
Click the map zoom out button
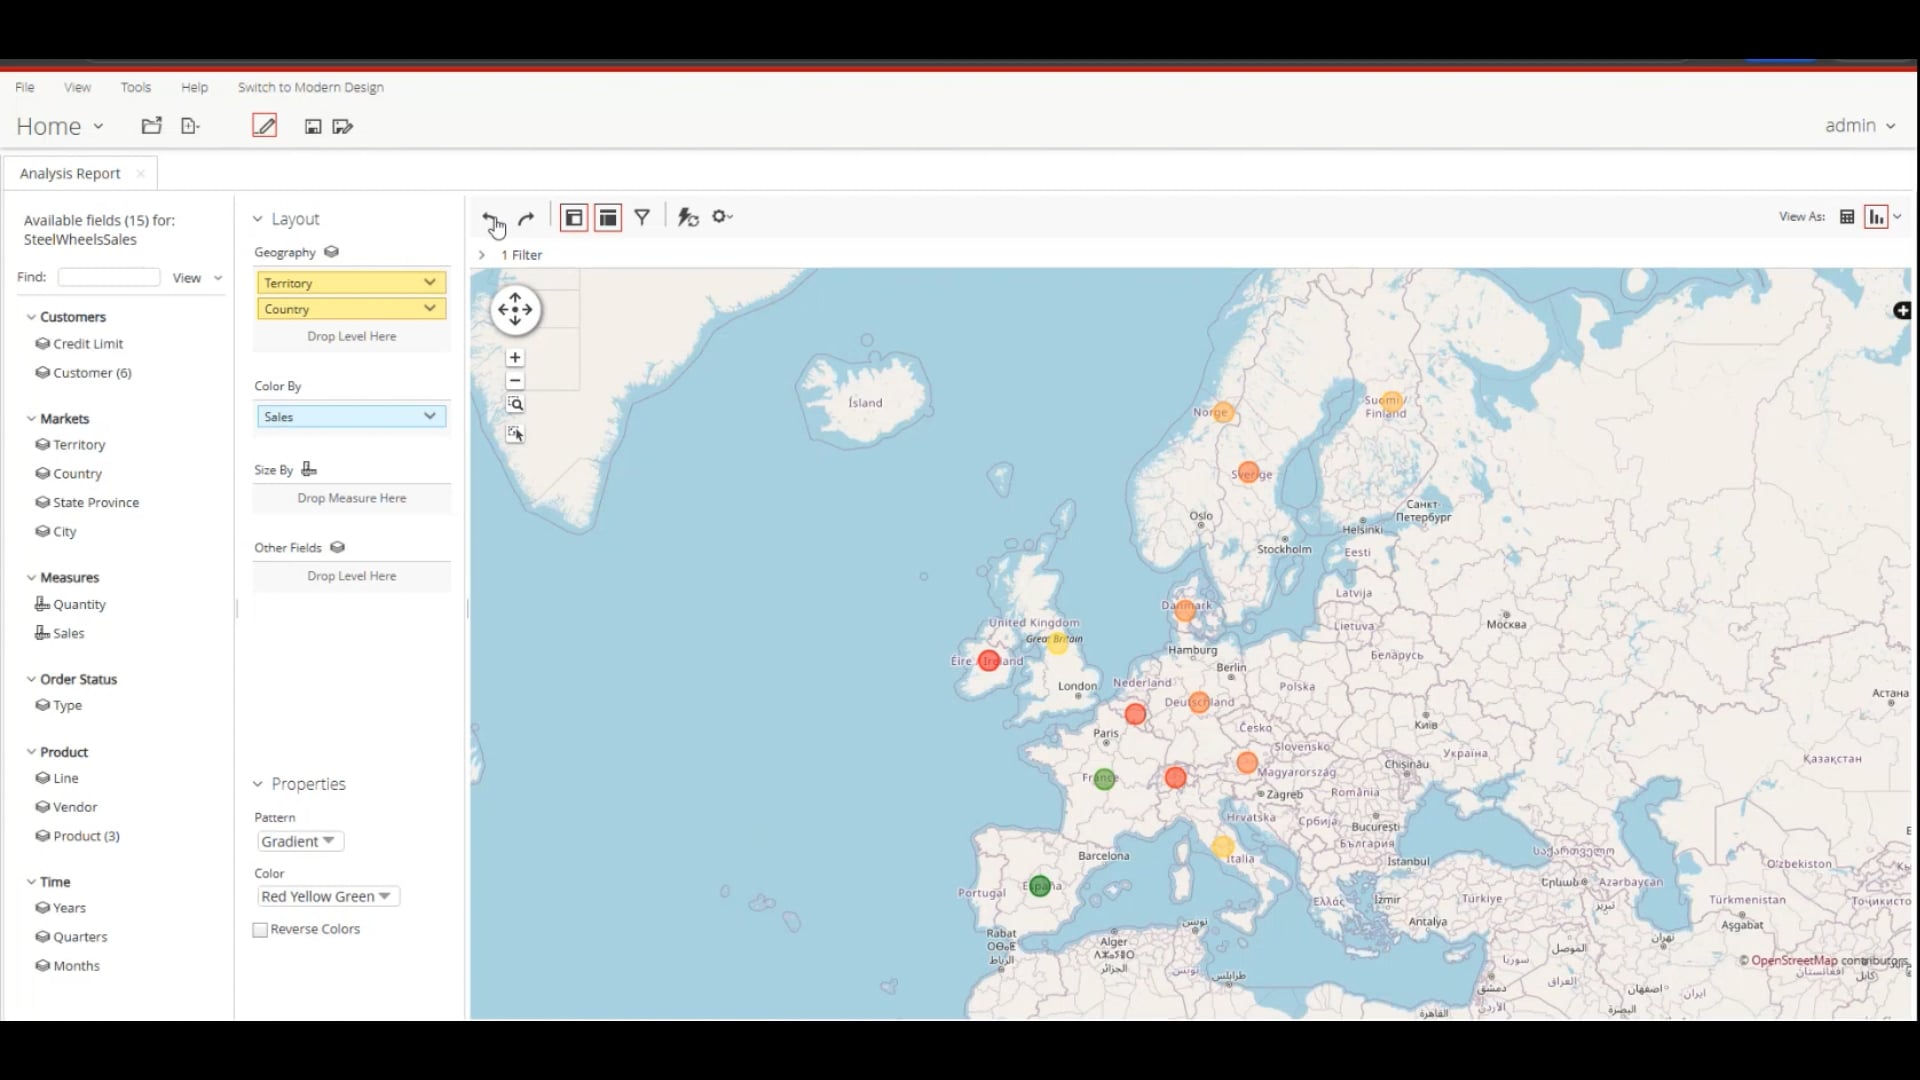point(515,381)
